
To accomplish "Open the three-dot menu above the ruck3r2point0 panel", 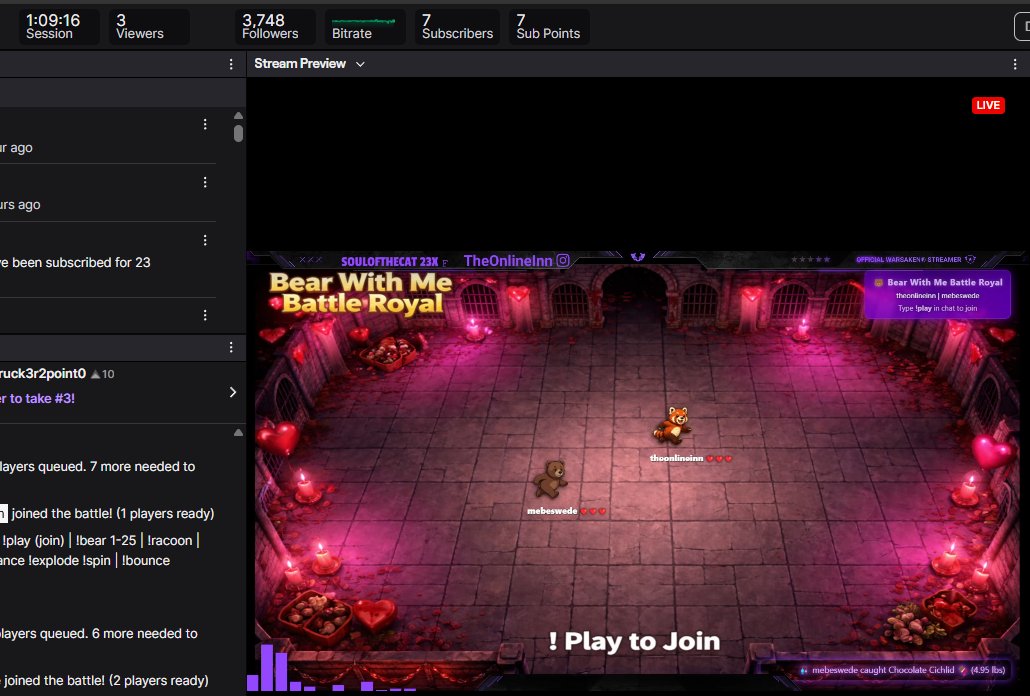I will 231,347.
